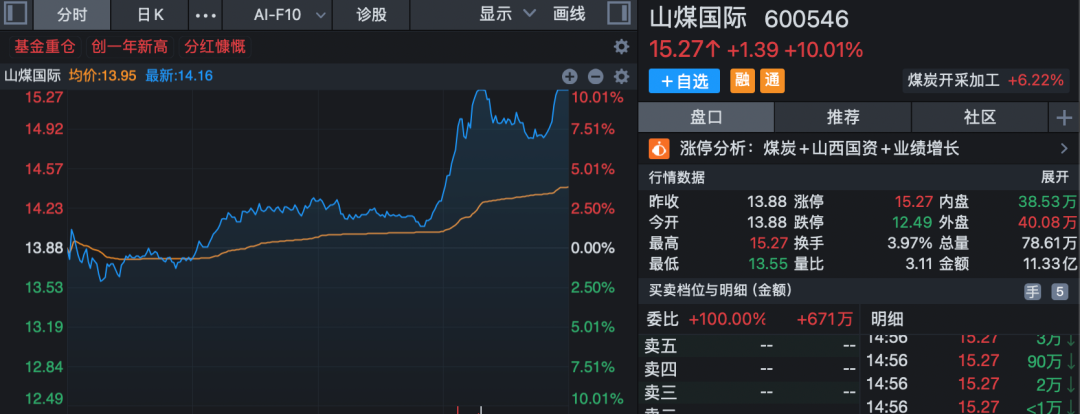Click the 量比 value 3.11
The height and width of the screenshot is (414, 1080).
click(920, 264)
